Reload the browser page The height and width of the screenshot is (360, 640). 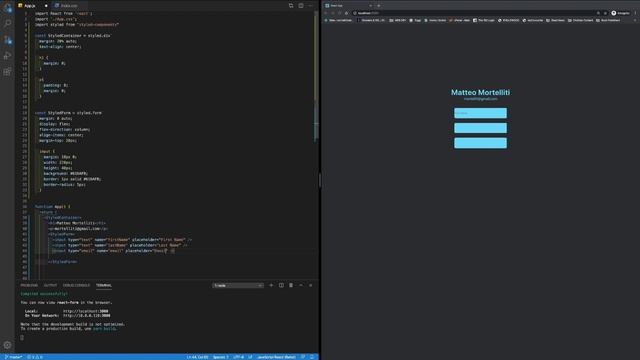[340, 13]
